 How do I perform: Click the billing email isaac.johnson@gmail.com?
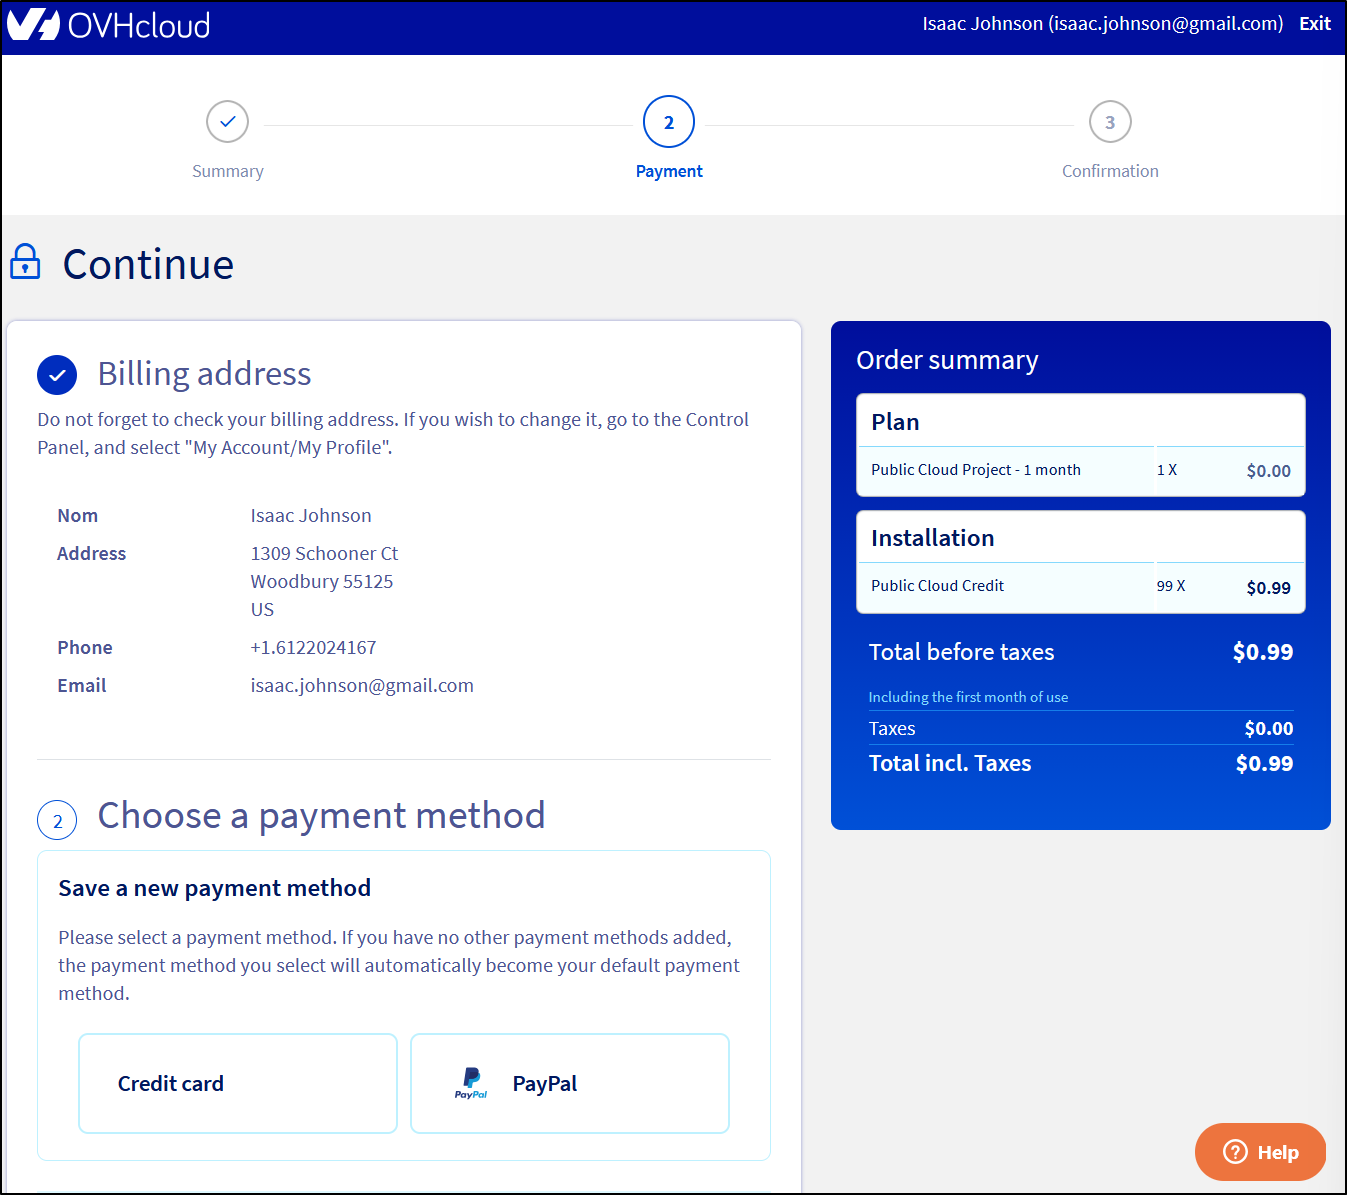pyautogui.click(x=362, y=686)
